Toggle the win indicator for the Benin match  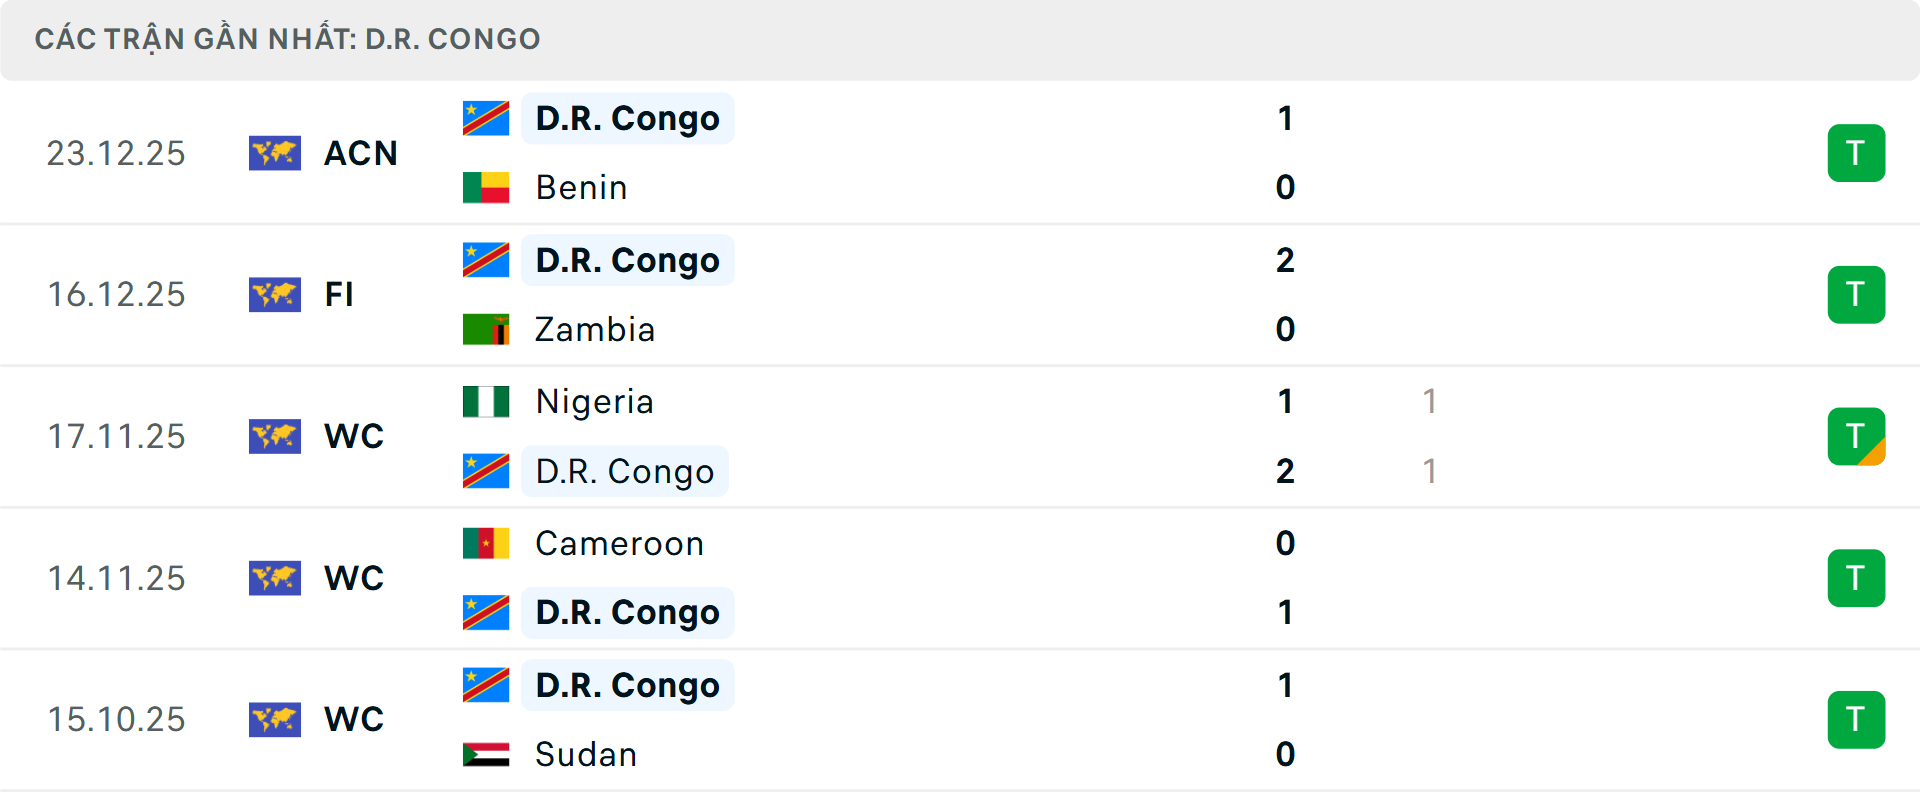click(1857, 153)
